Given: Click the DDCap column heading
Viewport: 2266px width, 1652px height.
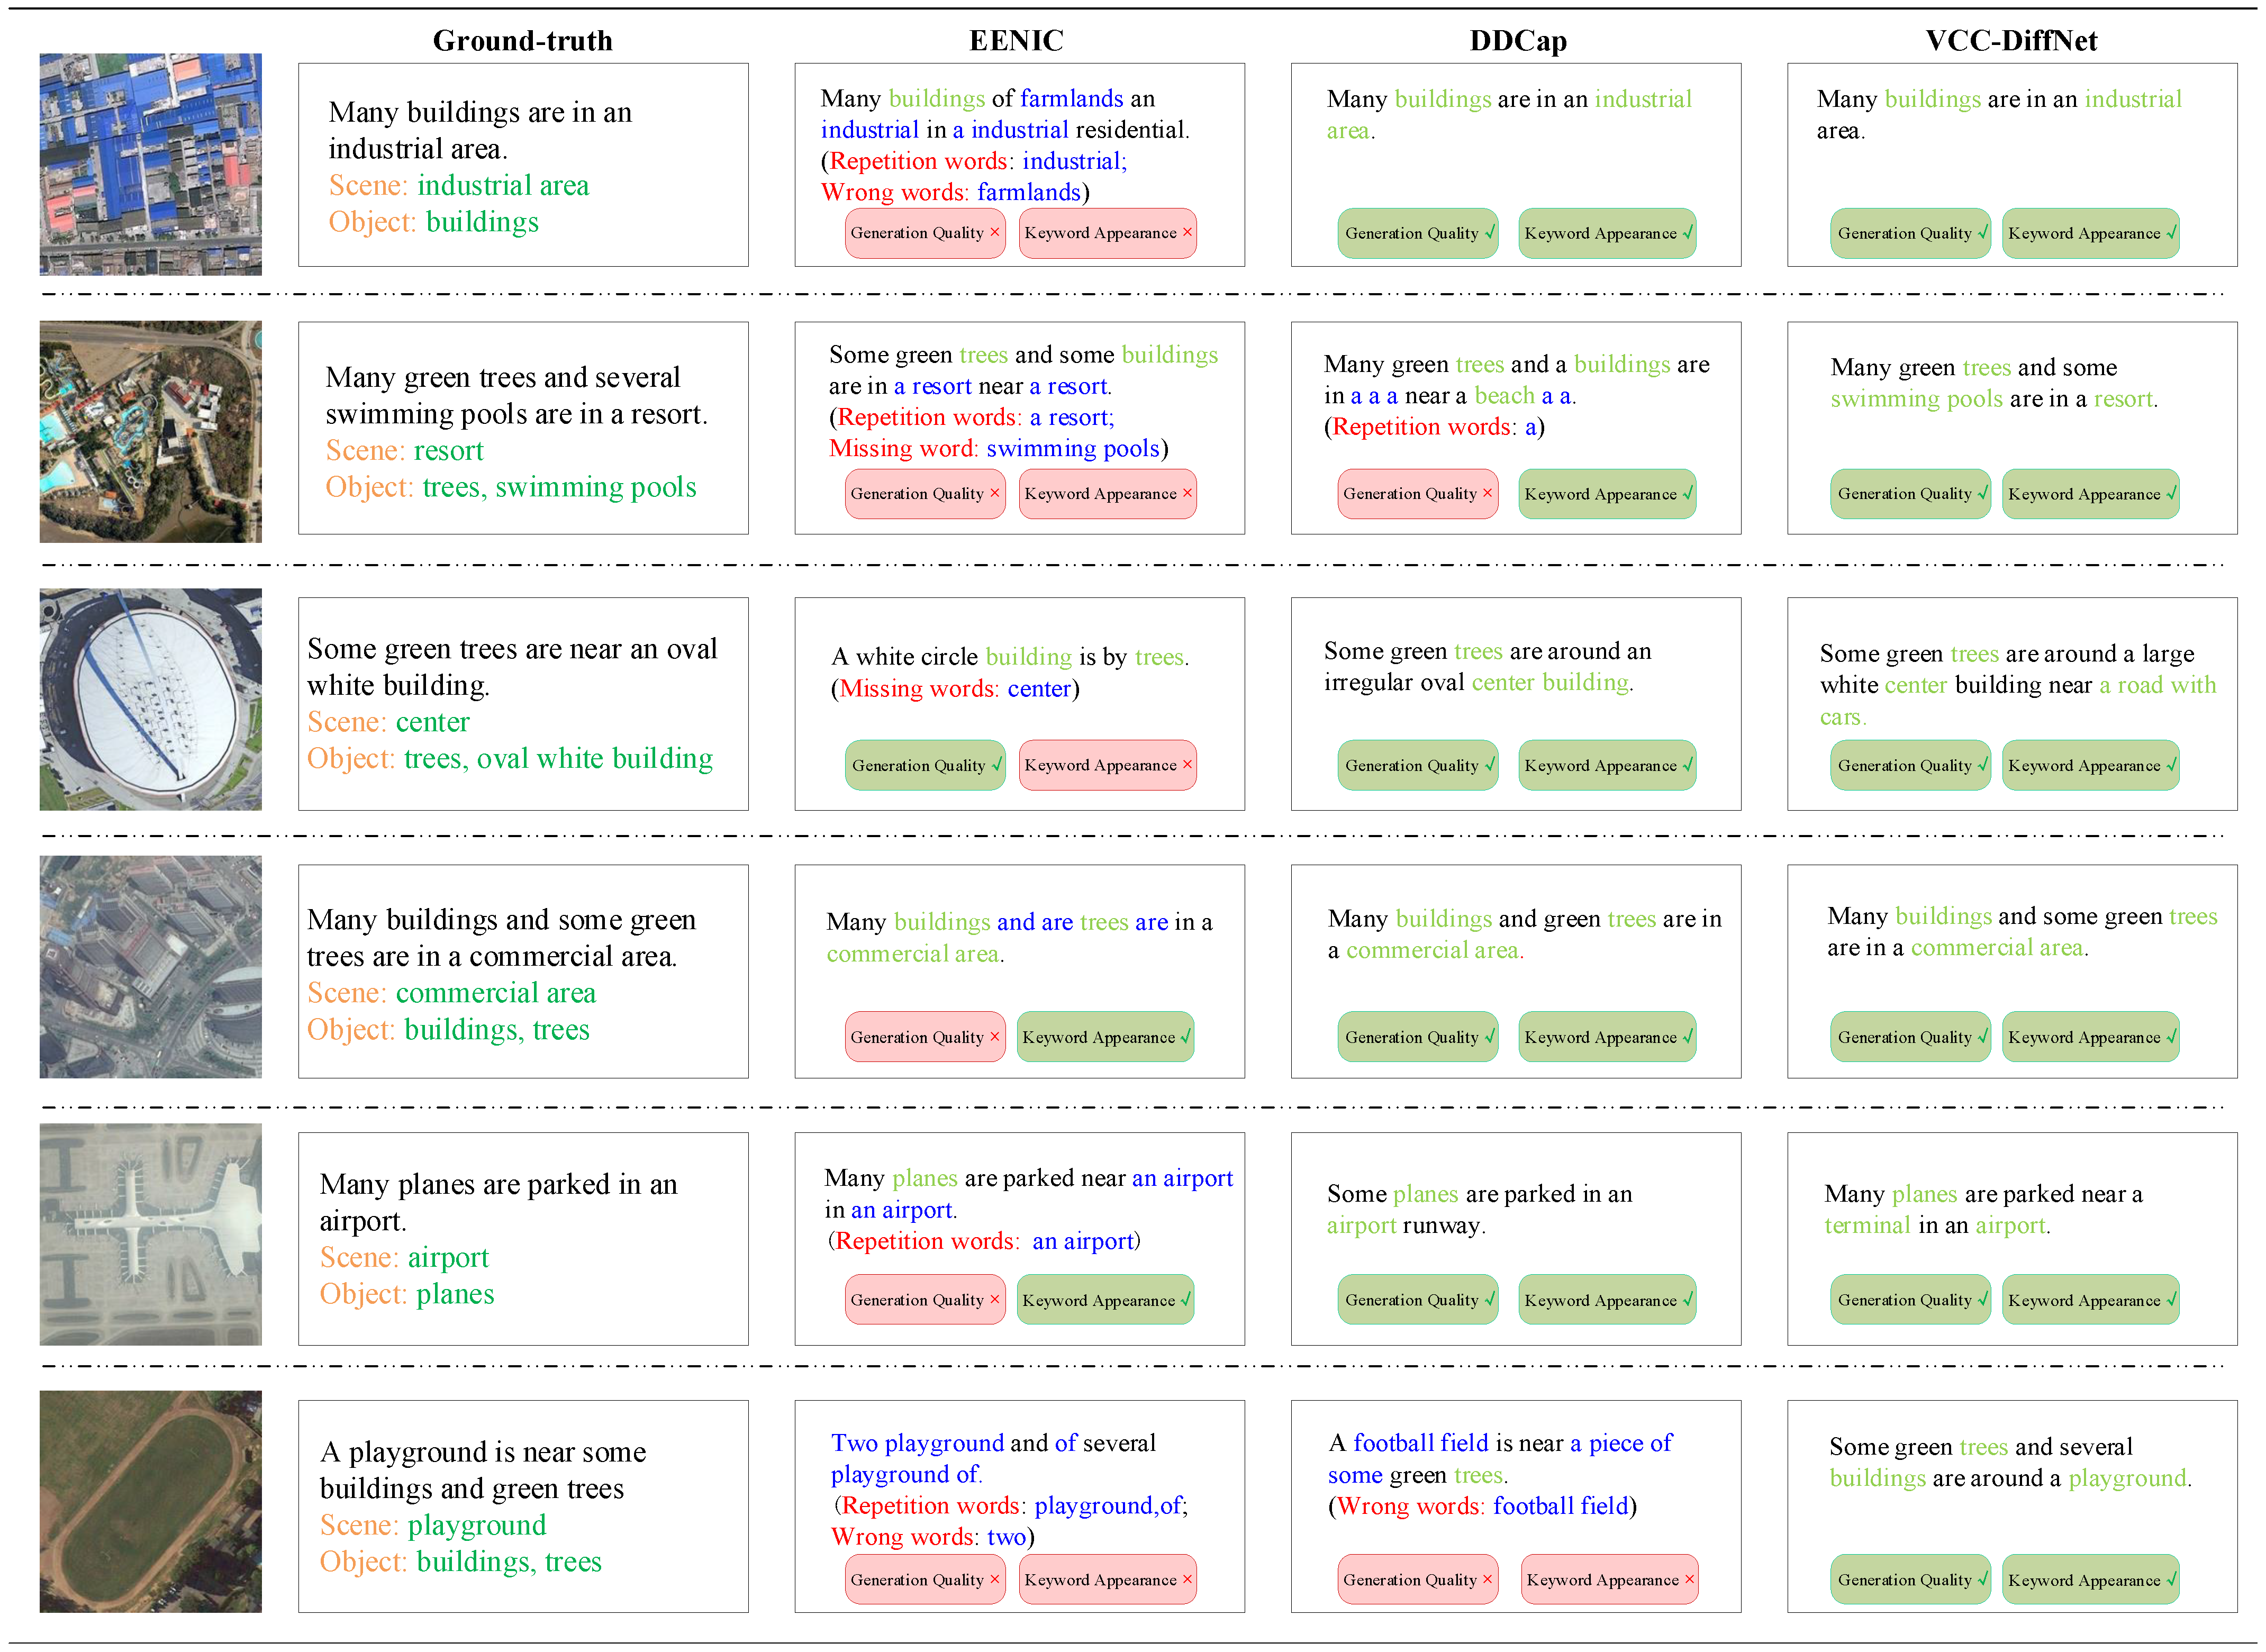Looking at the screenshot, I should pyautogui.click(x=1518, y=40).
